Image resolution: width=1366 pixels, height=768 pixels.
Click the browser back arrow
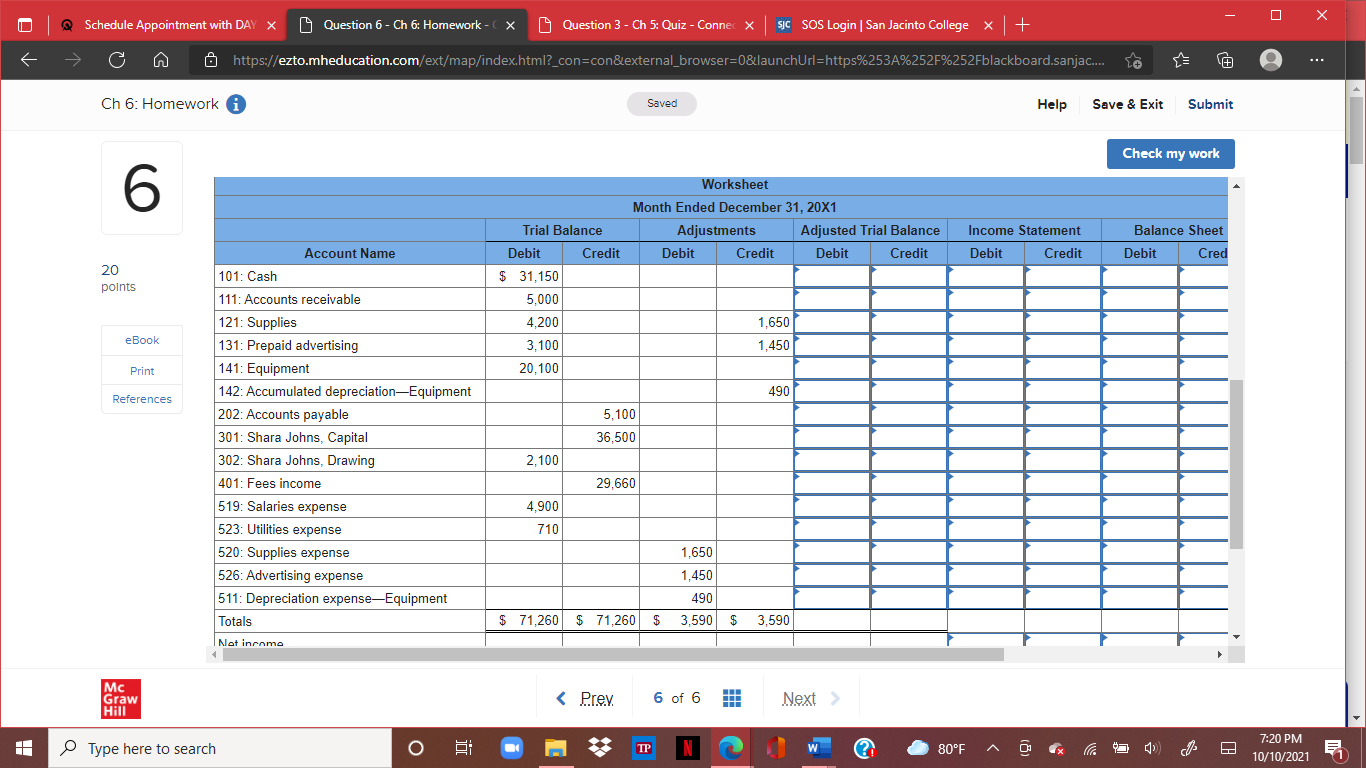pyautogui.click(x=29, y=61)
